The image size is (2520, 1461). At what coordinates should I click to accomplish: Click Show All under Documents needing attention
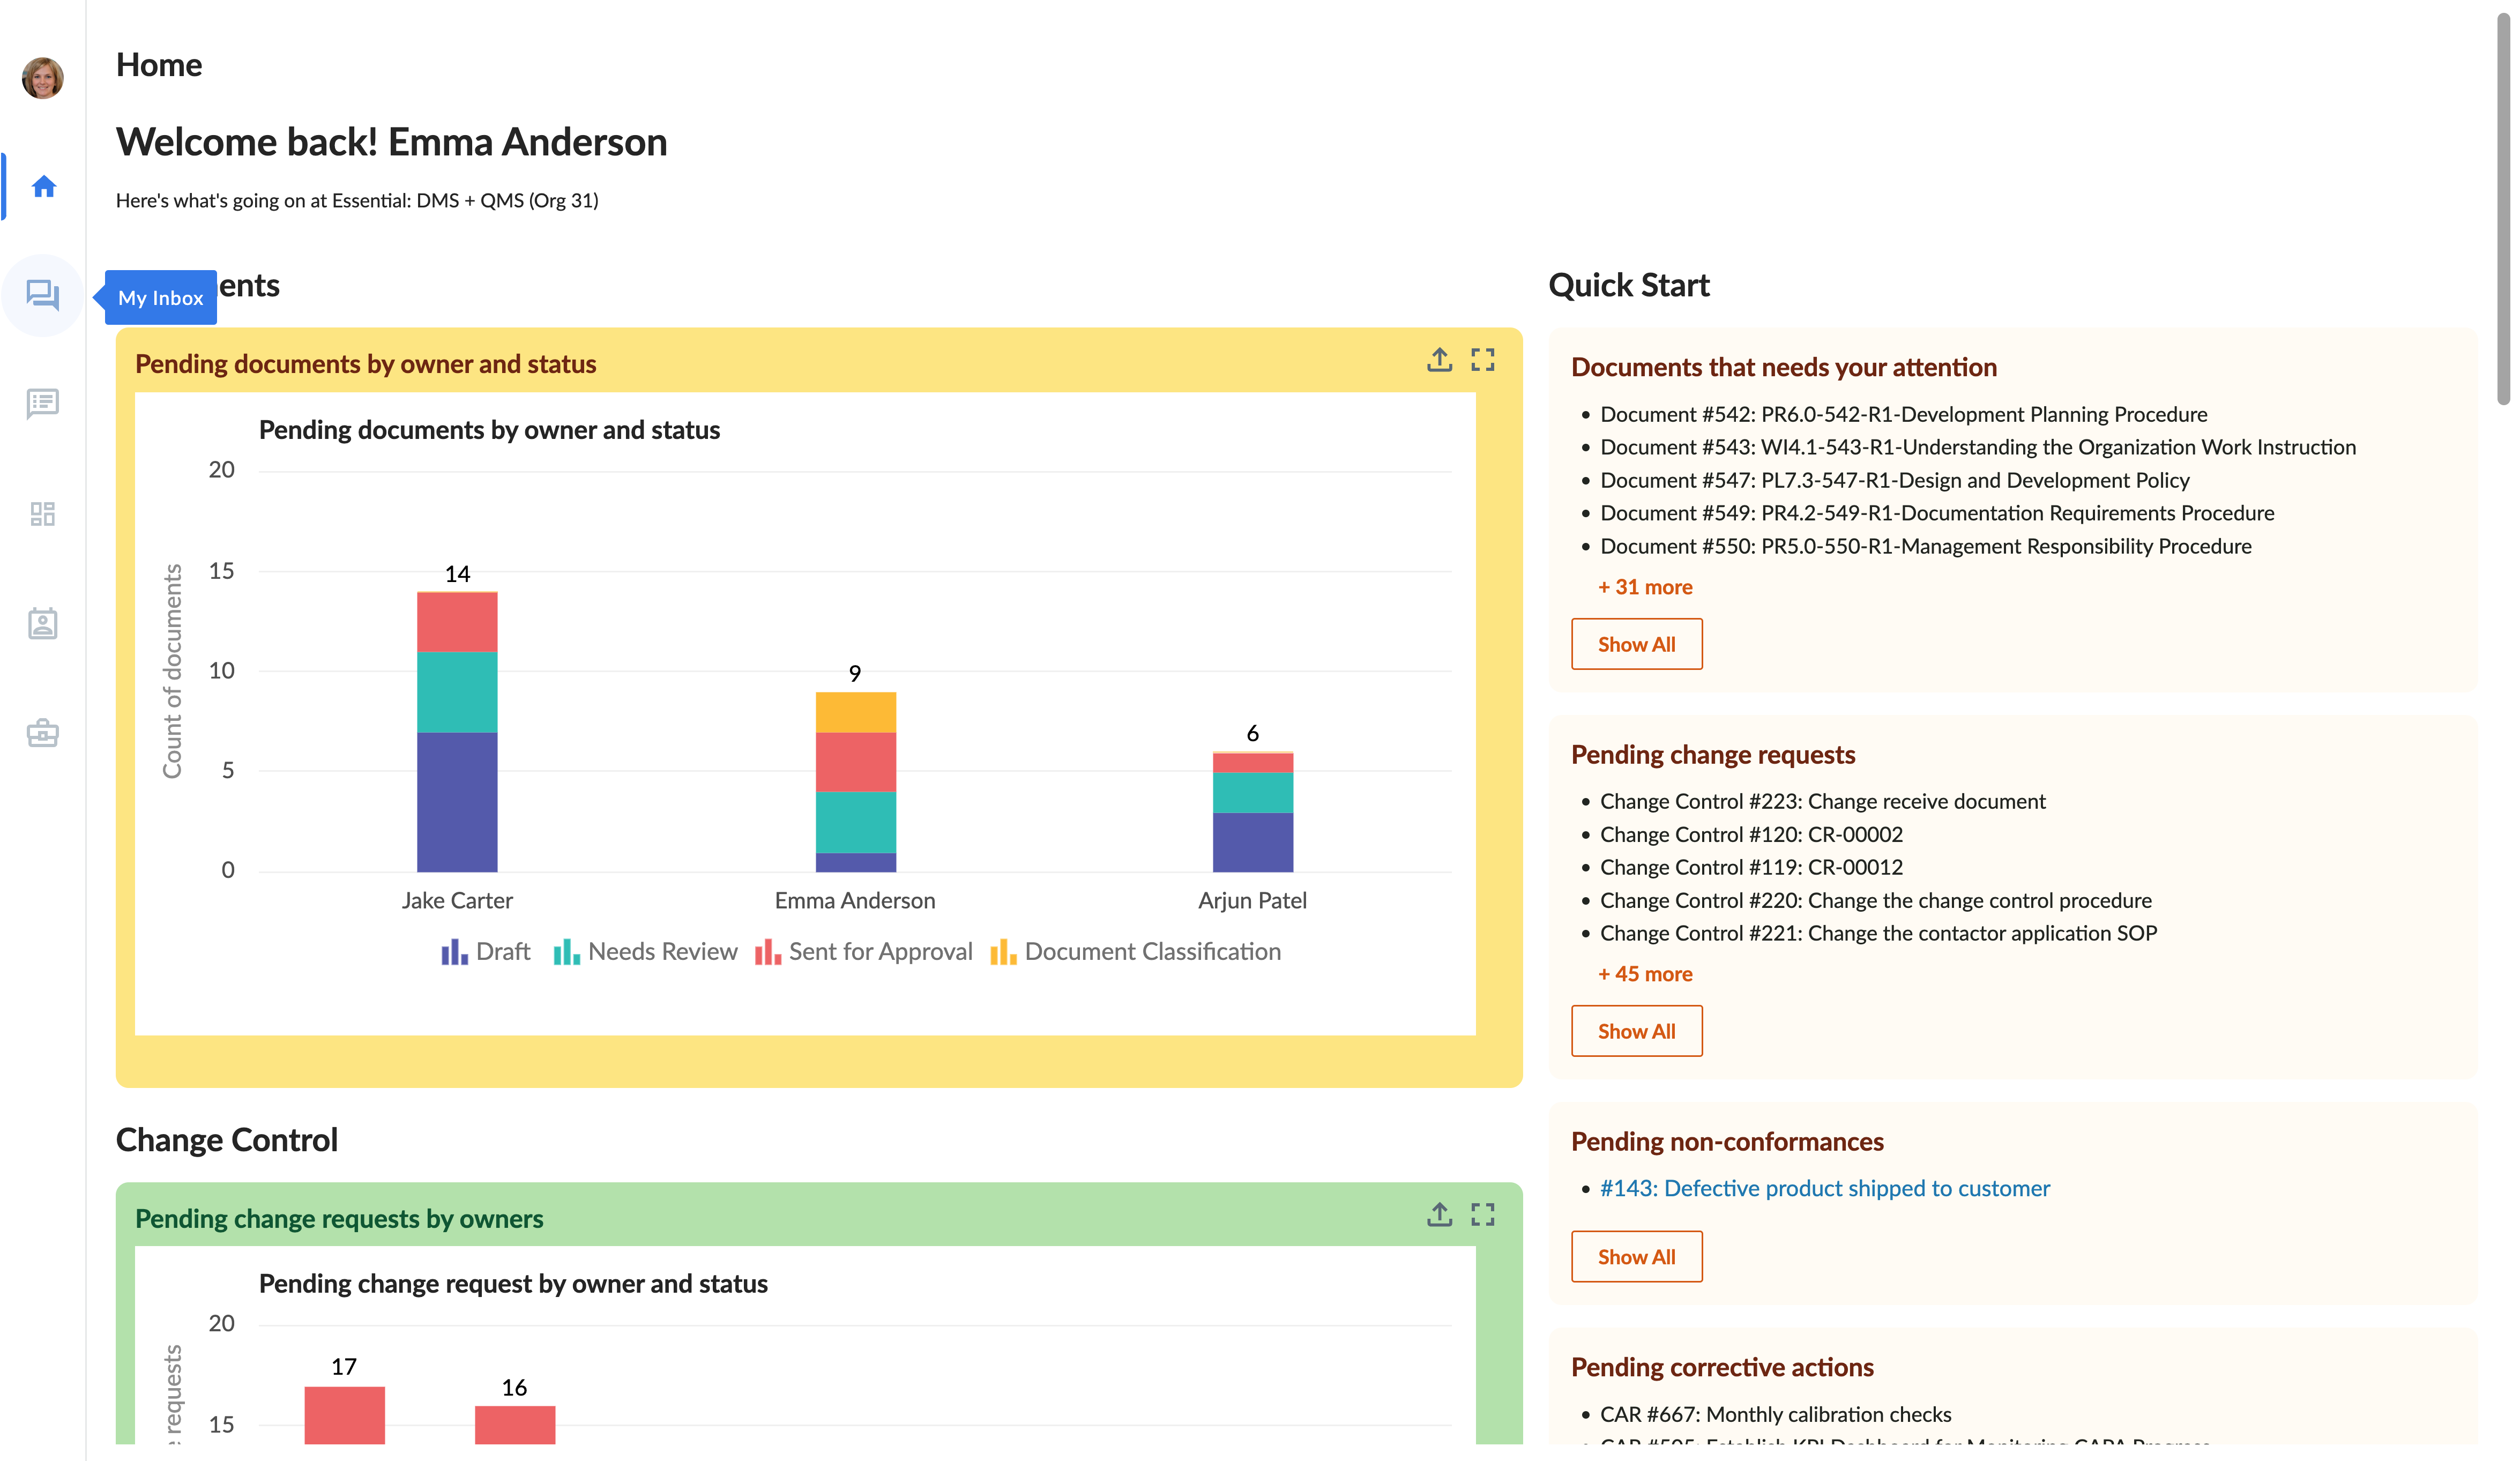click(x=1636, y=644)
